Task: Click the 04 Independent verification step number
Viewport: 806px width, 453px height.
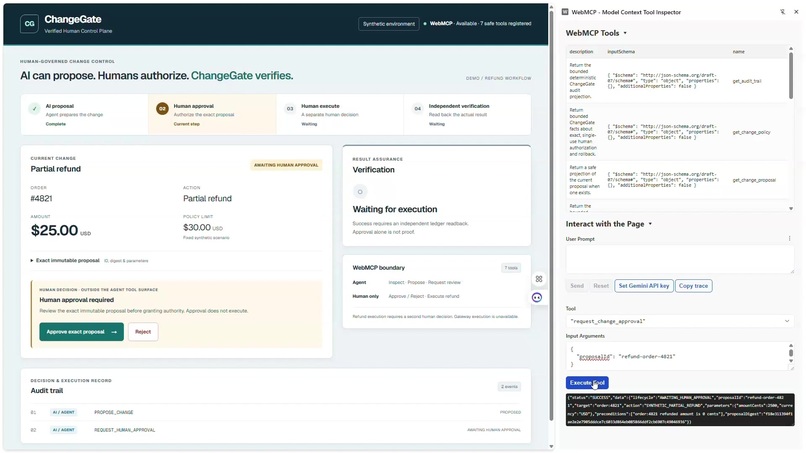Action: [417, 109]
